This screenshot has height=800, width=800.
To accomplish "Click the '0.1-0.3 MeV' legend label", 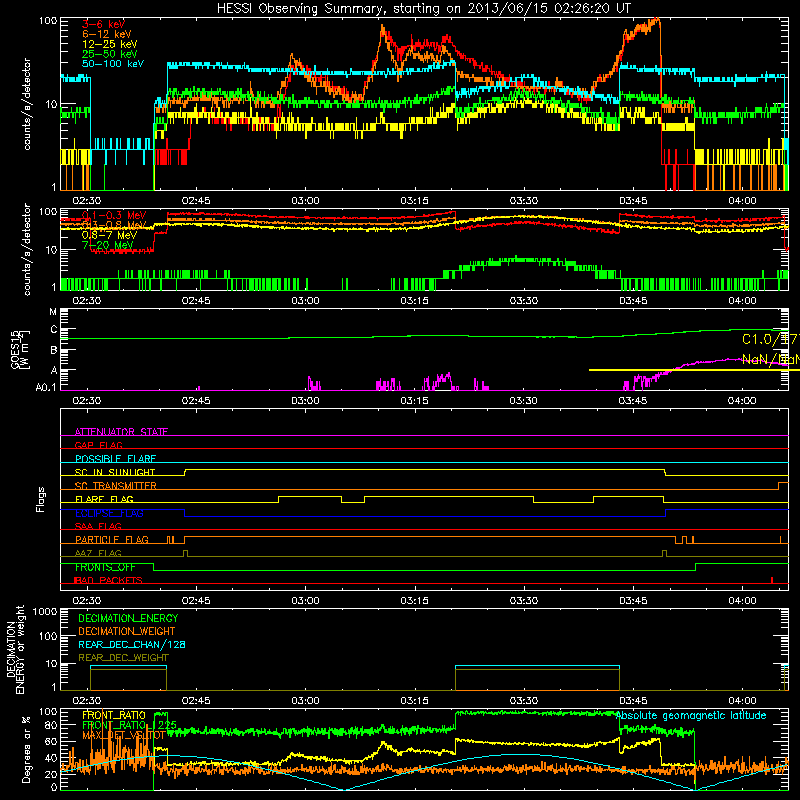I will [114, 215].
